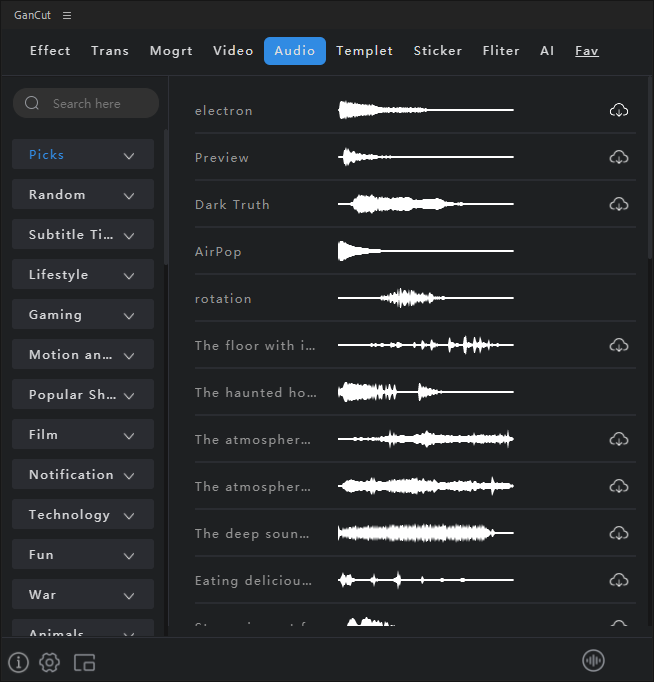654x682 pixels.
Task: Select the rotation track name
Action: point(223,299)
